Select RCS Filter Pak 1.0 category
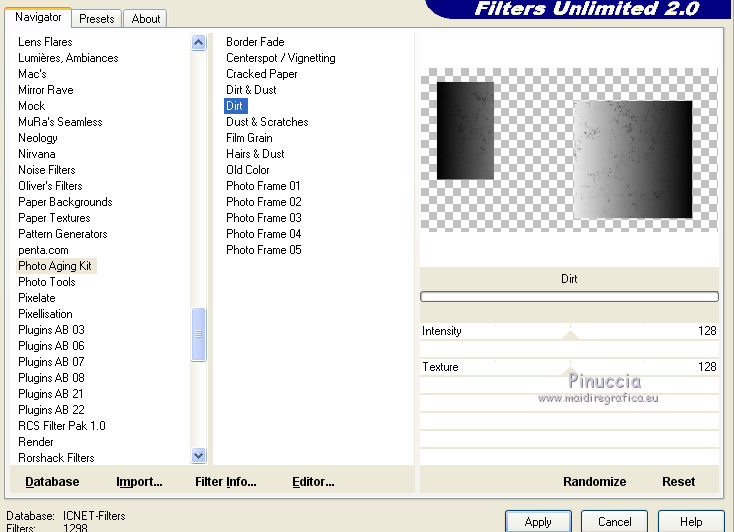This screenshot has height=532, width=734. pyautogui.click(x=62, y=426)
